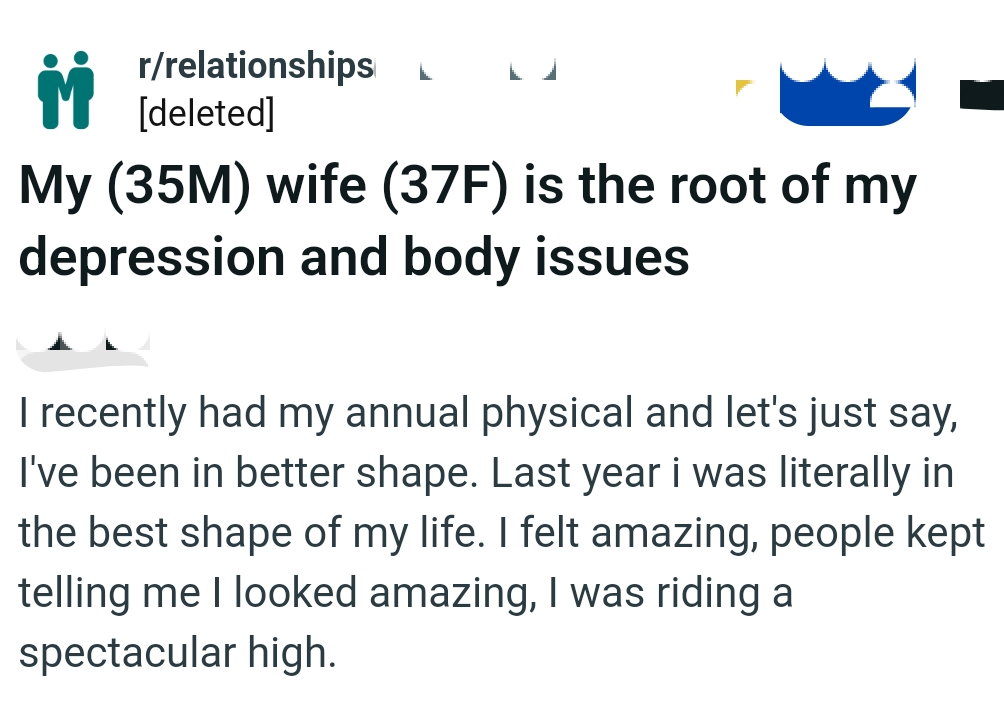Screen dimensions: 1004x703
Task: Click the r/relationships community avatar icon
Action: tap(66, 88)
